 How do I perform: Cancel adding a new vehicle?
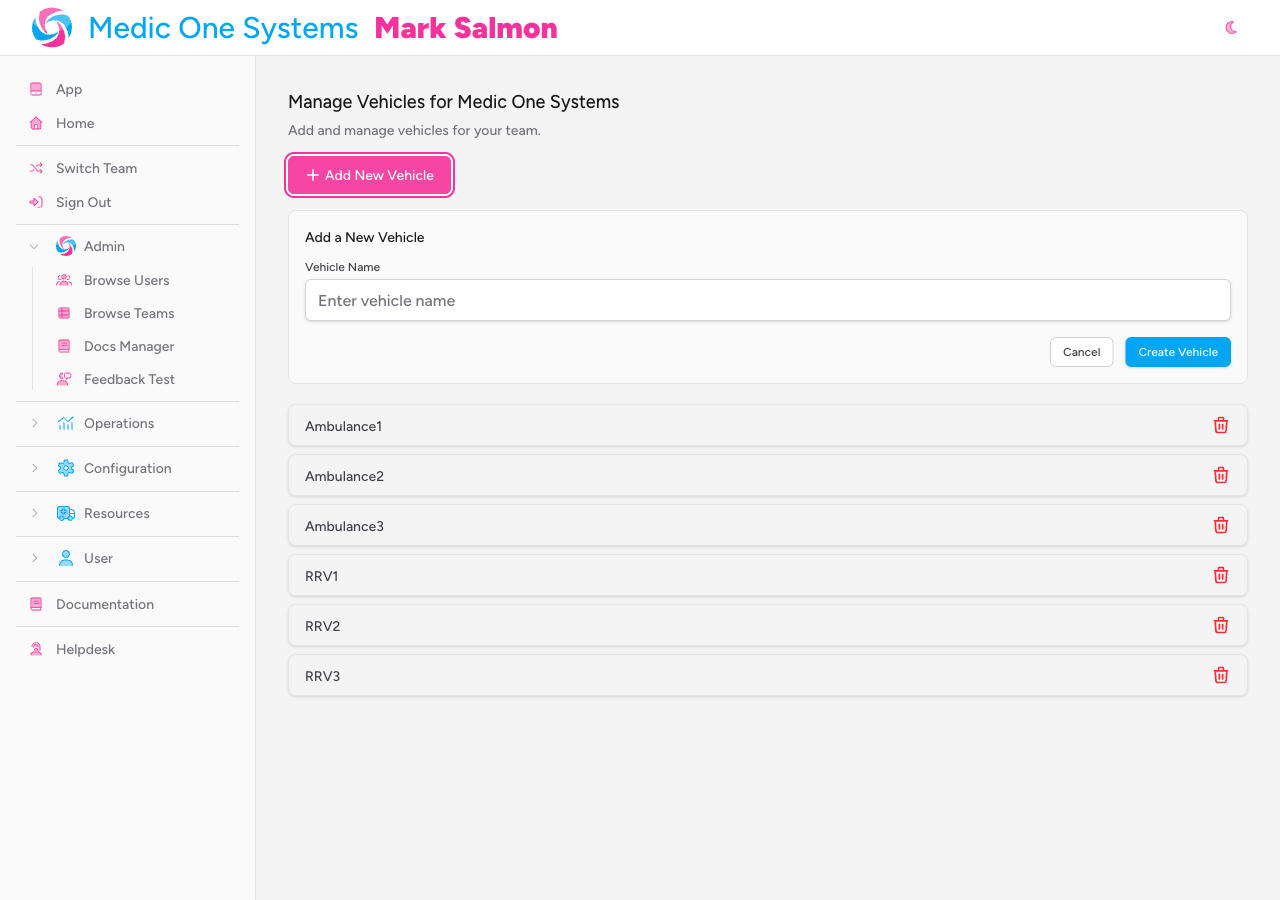coord(1081,352)
